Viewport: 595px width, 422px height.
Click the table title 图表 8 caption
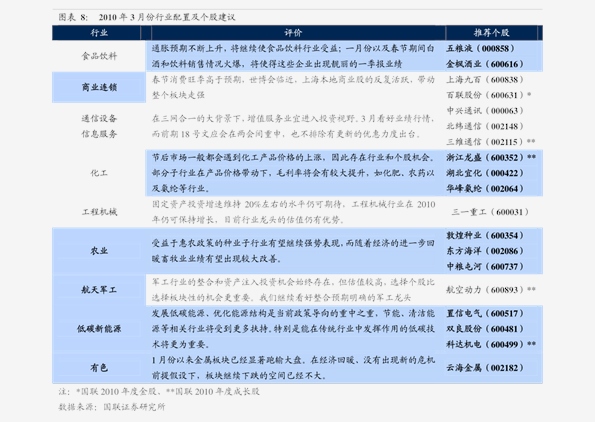point(147,17)
